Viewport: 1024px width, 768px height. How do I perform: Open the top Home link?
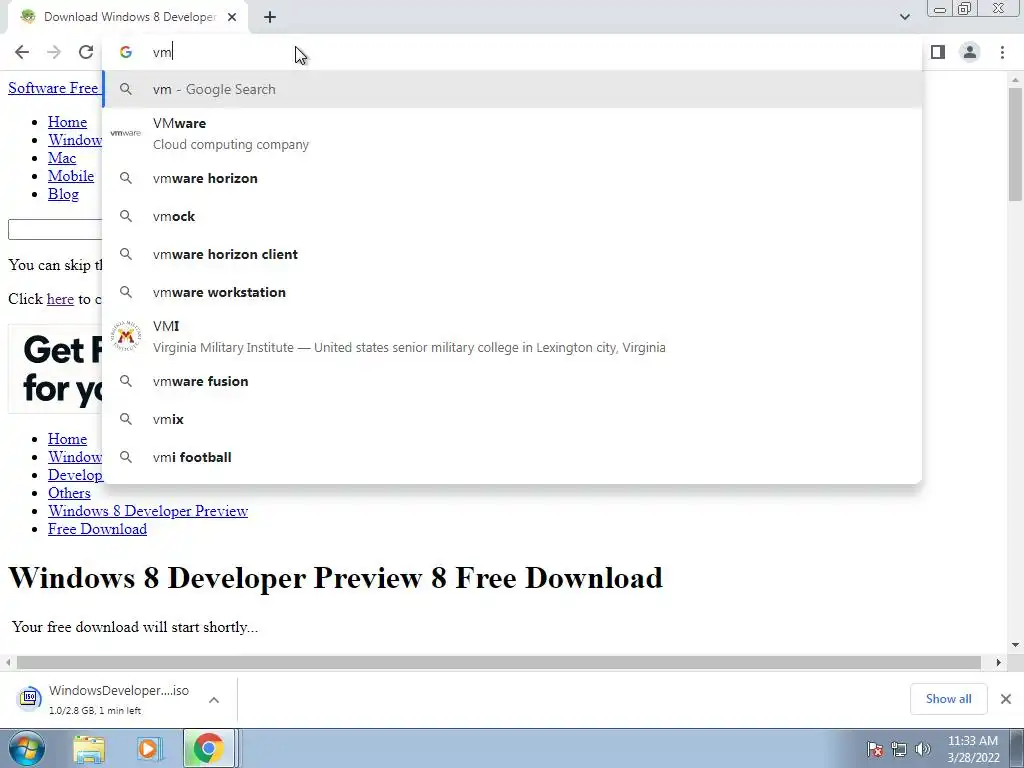[67, 122]
